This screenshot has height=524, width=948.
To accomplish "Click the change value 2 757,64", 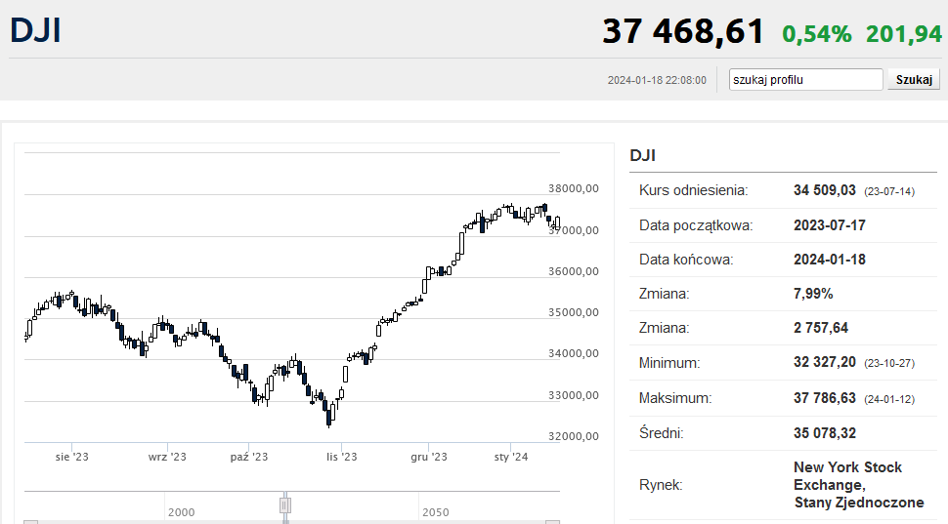I will tap(820, 328).
